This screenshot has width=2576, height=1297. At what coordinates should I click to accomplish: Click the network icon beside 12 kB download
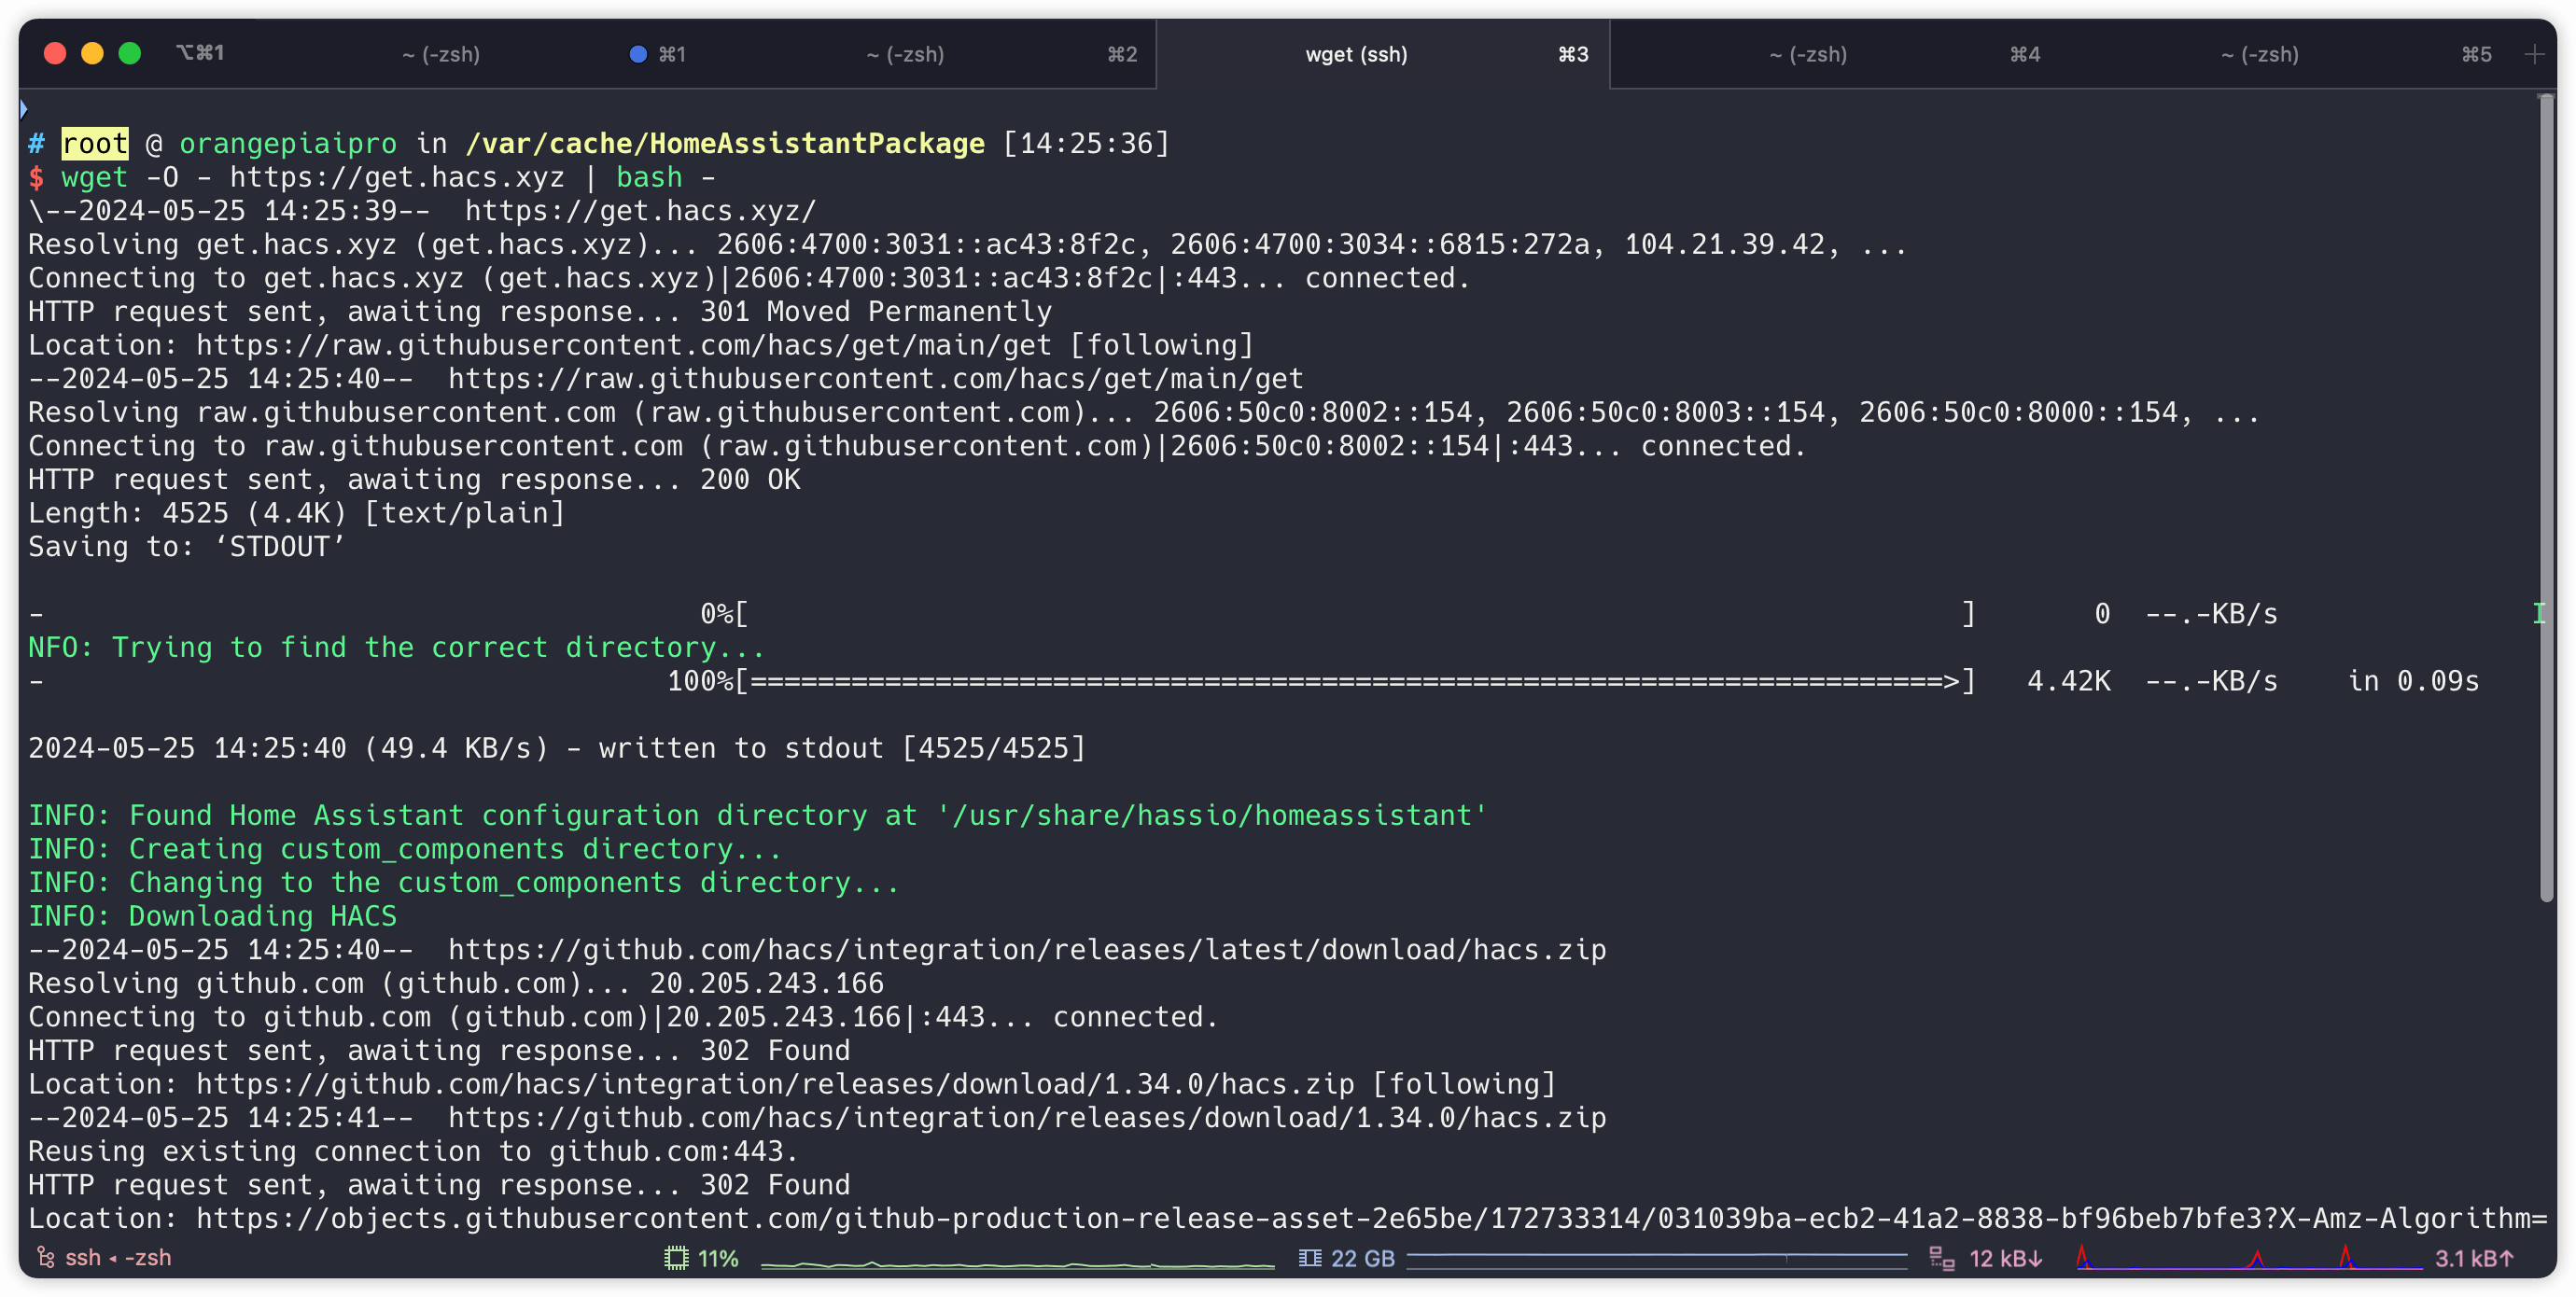coord(1941,1258)
